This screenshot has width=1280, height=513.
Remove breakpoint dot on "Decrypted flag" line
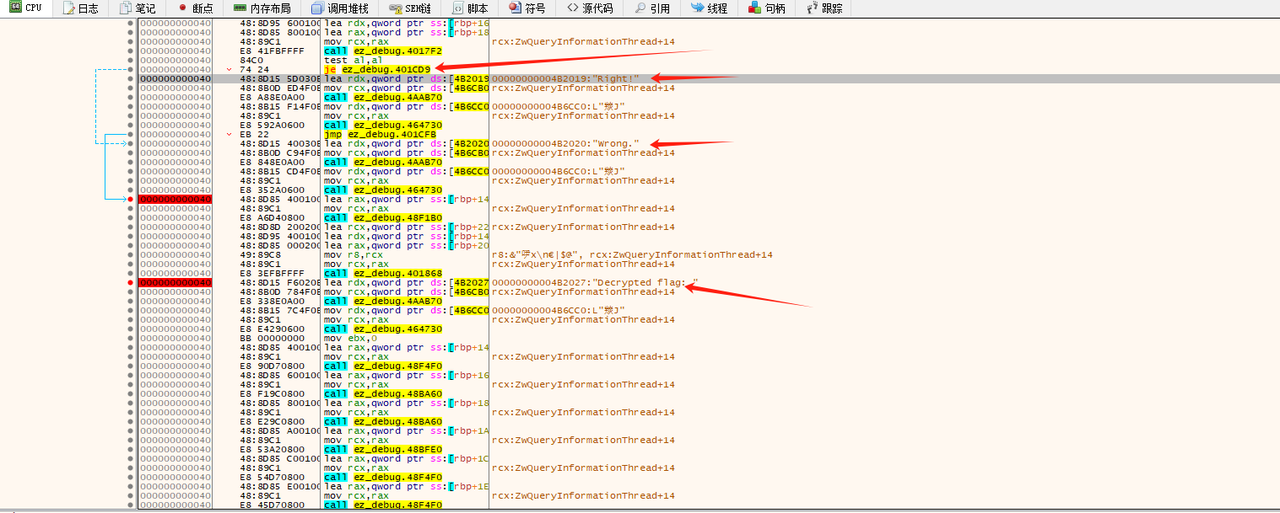[x=131, y=283]
